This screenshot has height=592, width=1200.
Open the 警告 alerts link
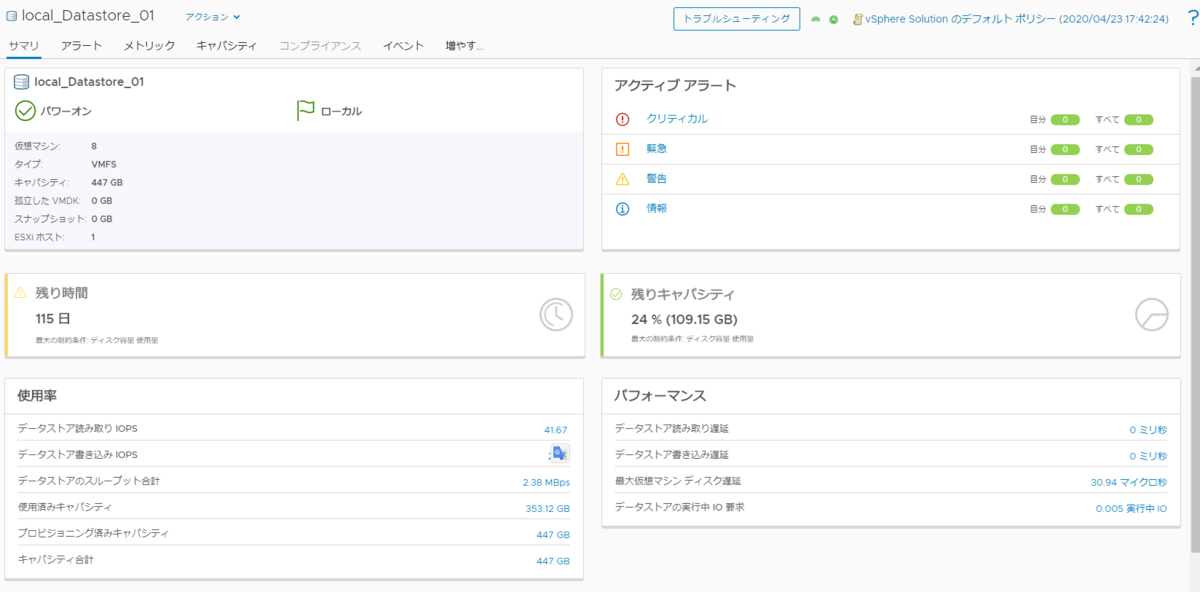click(x=657, y=179)
